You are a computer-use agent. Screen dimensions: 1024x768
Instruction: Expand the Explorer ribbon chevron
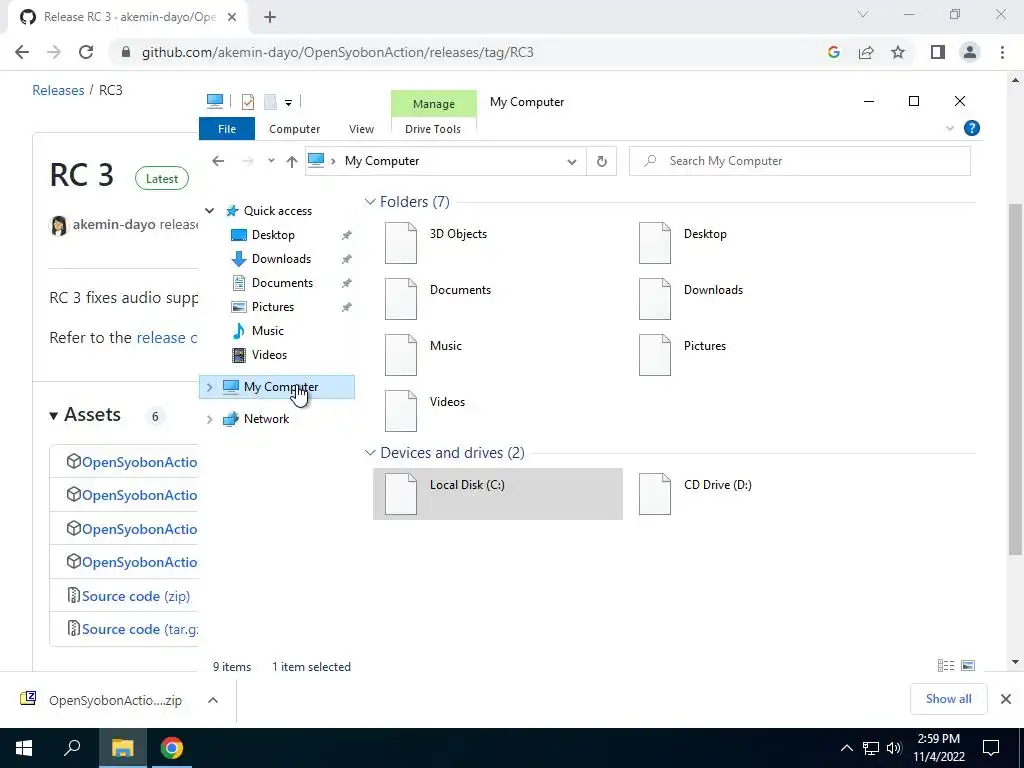click(x=950, y=128)
